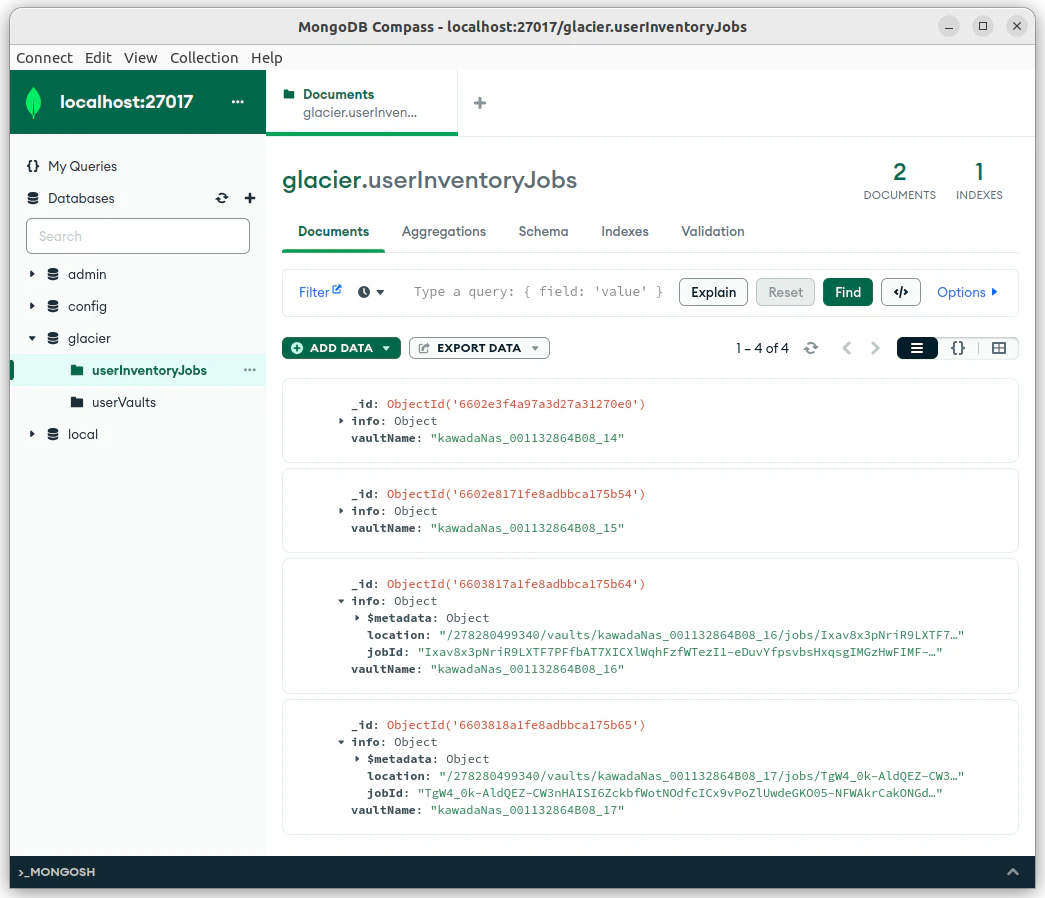
Task: Open the query history clock dropdown
Action: point(371,292)
